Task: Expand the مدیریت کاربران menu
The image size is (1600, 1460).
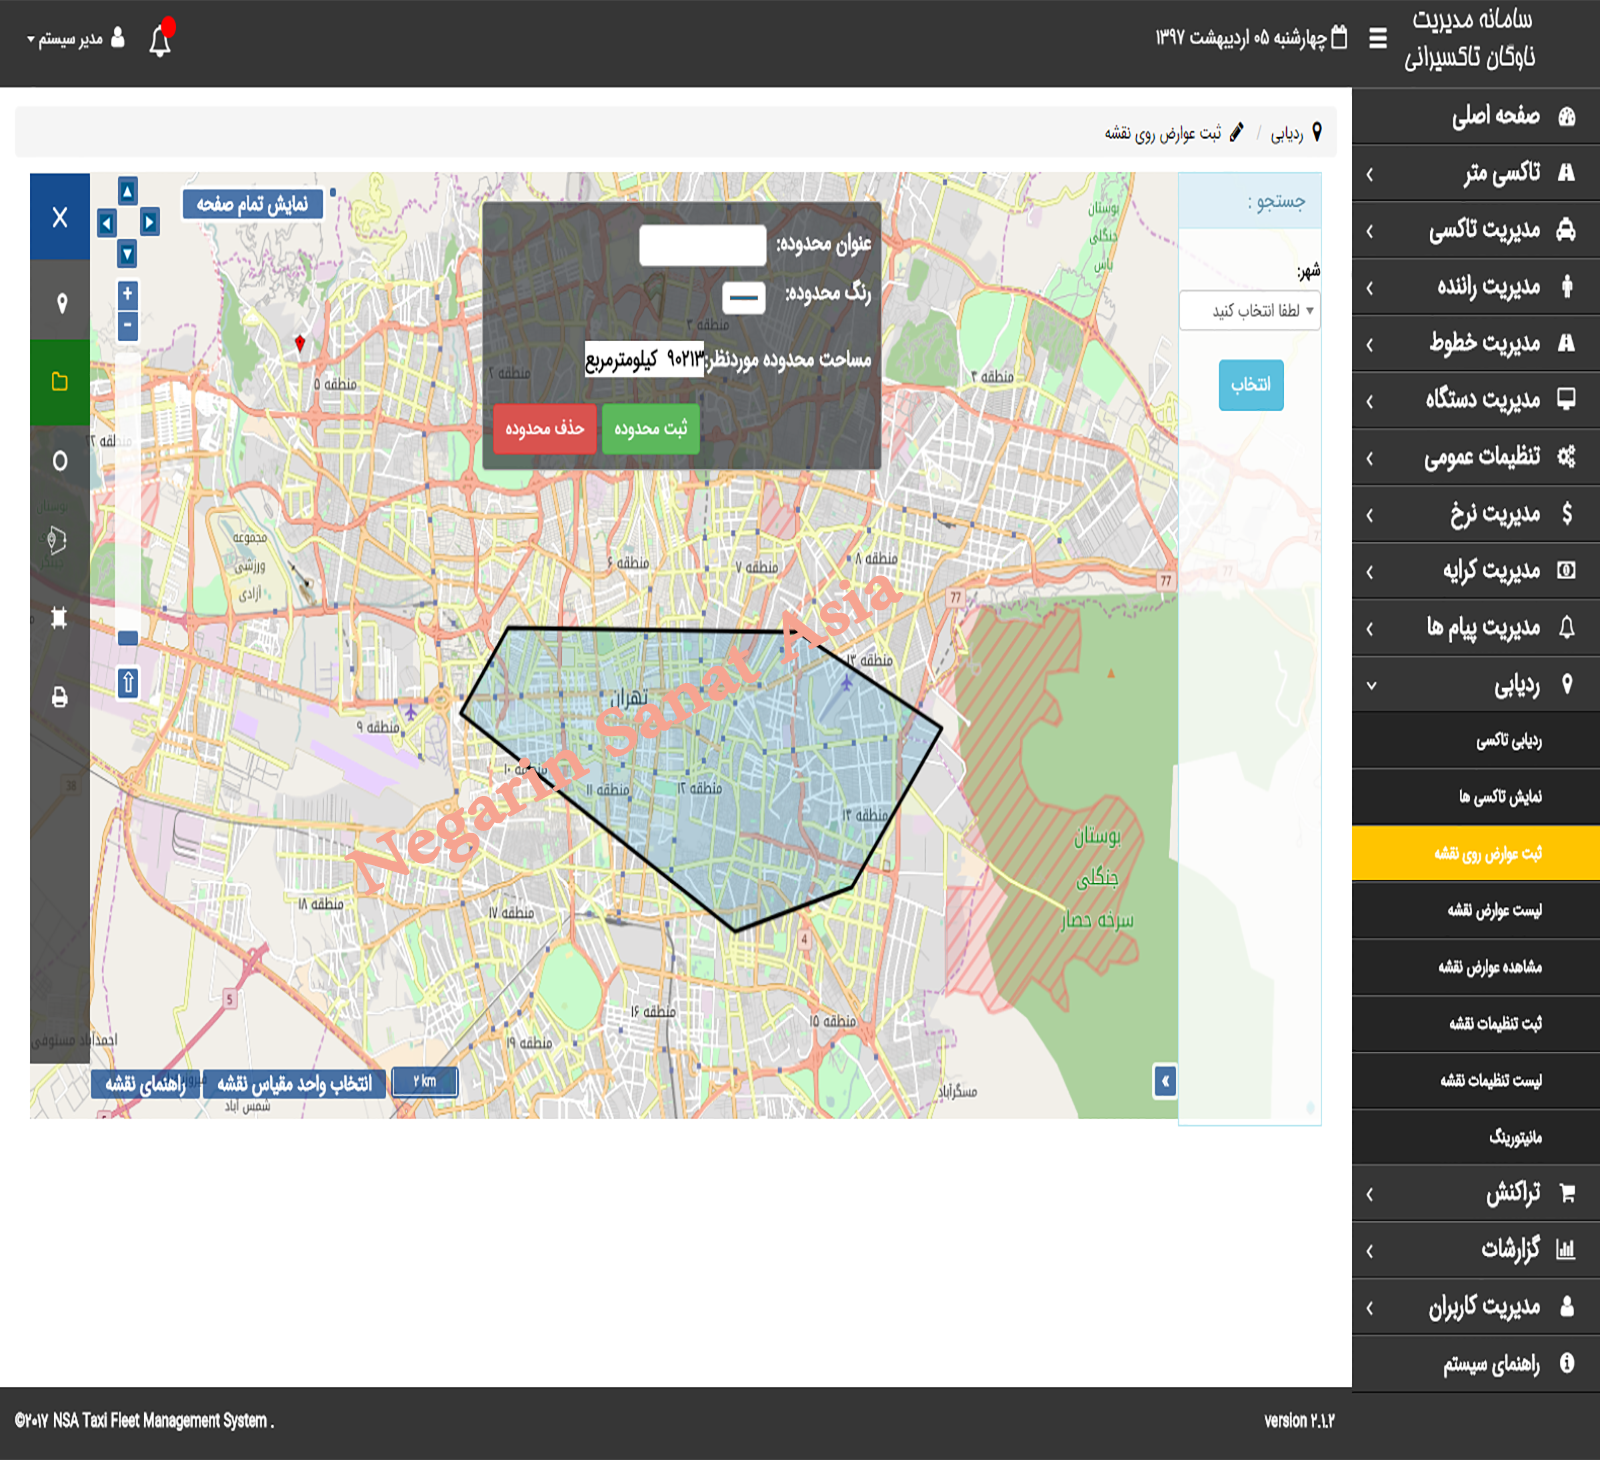Action: pos(1476,1306)
